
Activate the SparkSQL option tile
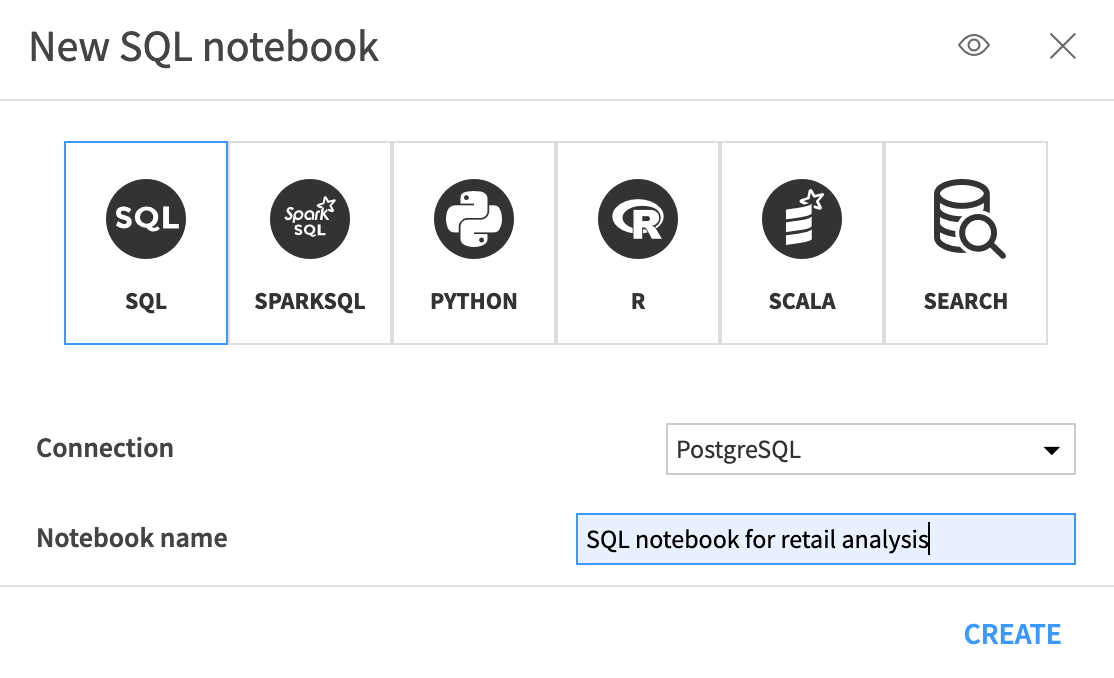coord(309,242)
